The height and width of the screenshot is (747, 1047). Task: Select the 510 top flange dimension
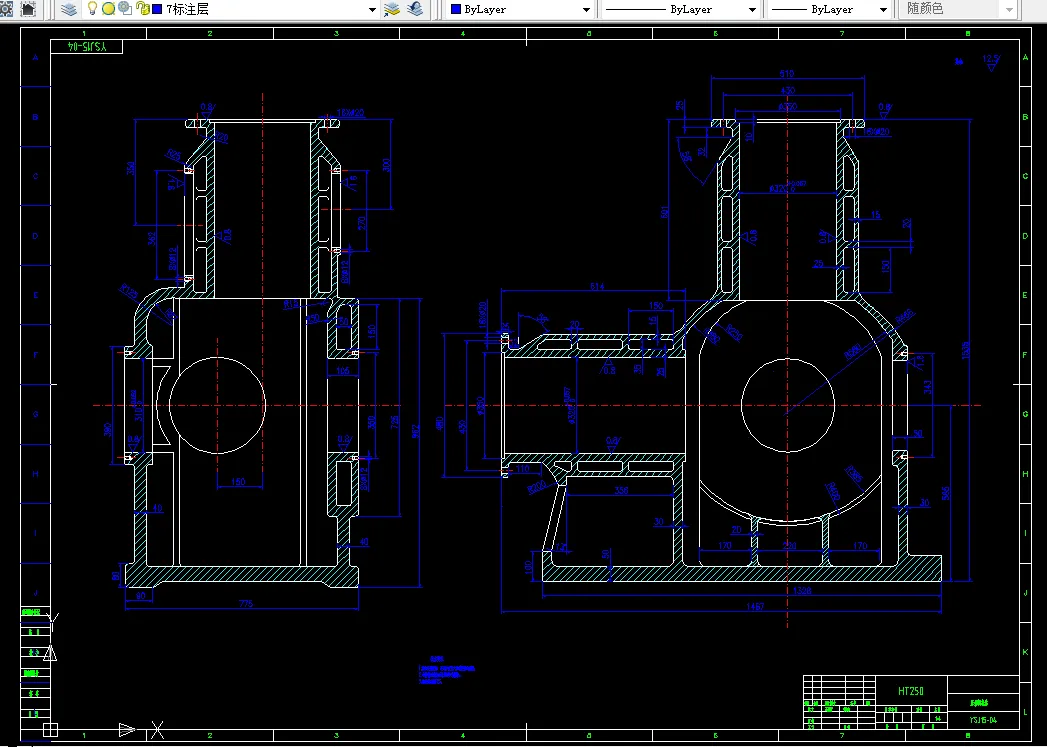tap(787, 73)
